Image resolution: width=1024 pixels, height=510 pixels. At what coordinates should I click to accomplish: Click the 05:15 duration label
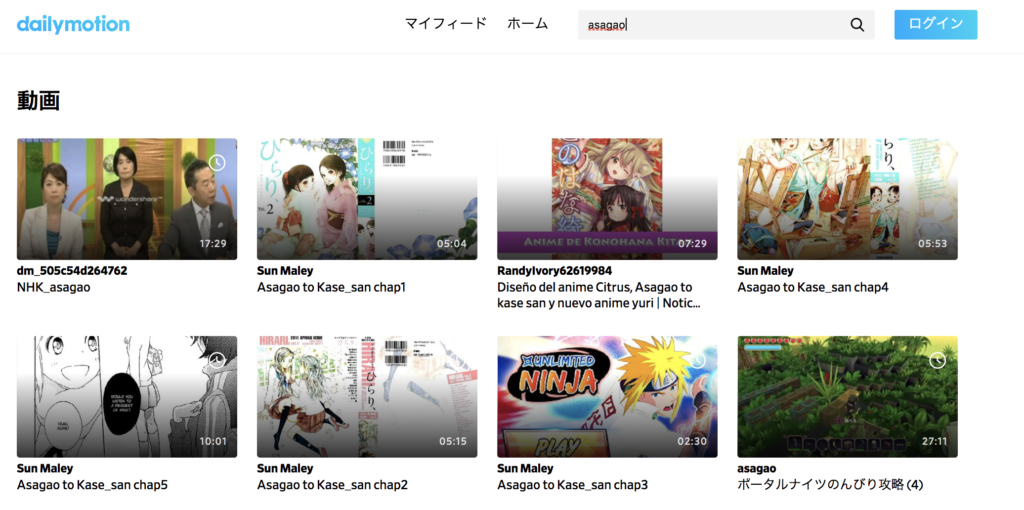[x=453, y=441]
